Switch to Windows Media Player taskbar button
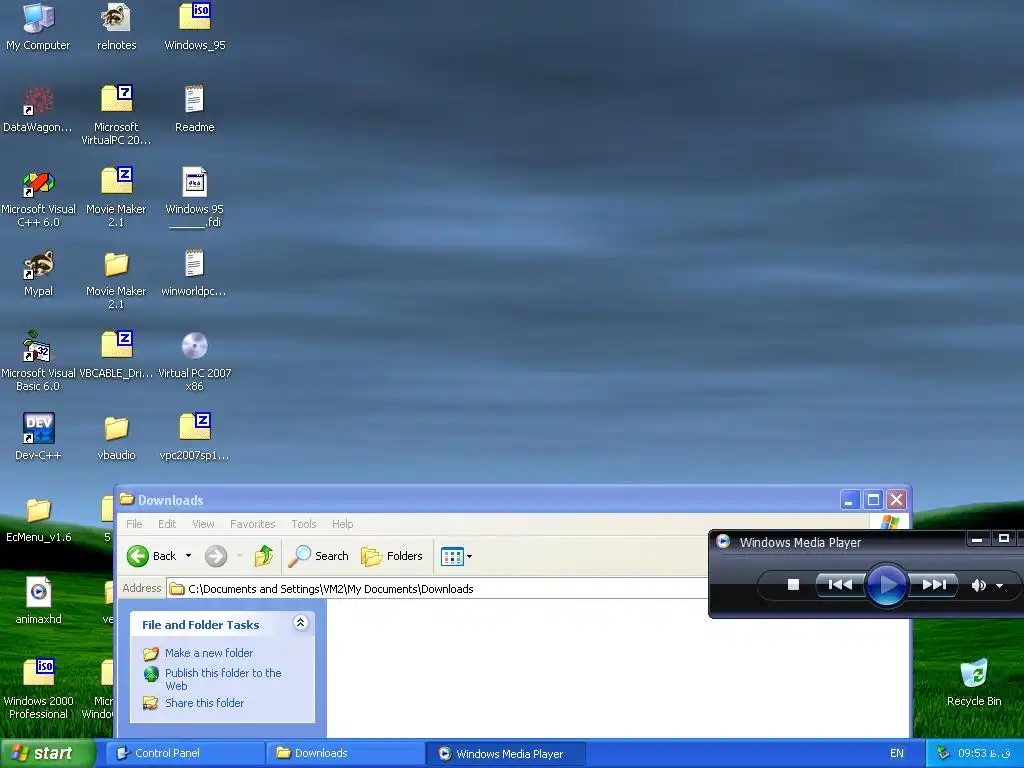 pyautogui.click(x=507, y=754)
